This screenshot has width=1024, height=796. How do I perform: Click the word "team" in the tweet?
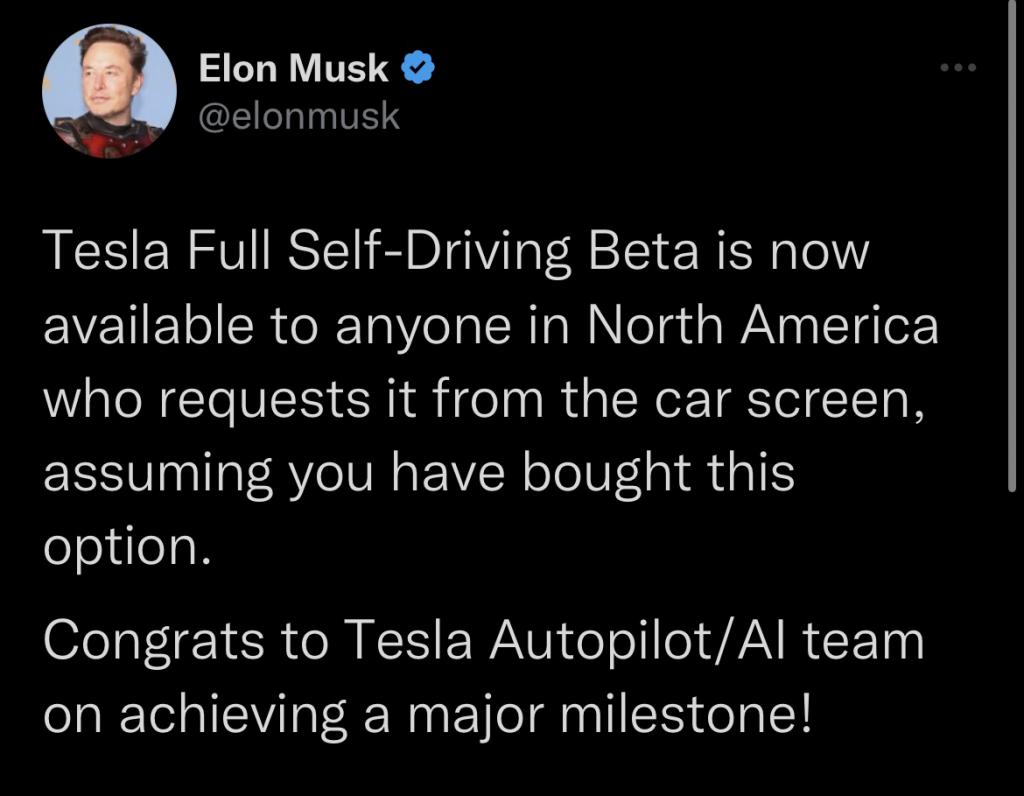point(863,641)
